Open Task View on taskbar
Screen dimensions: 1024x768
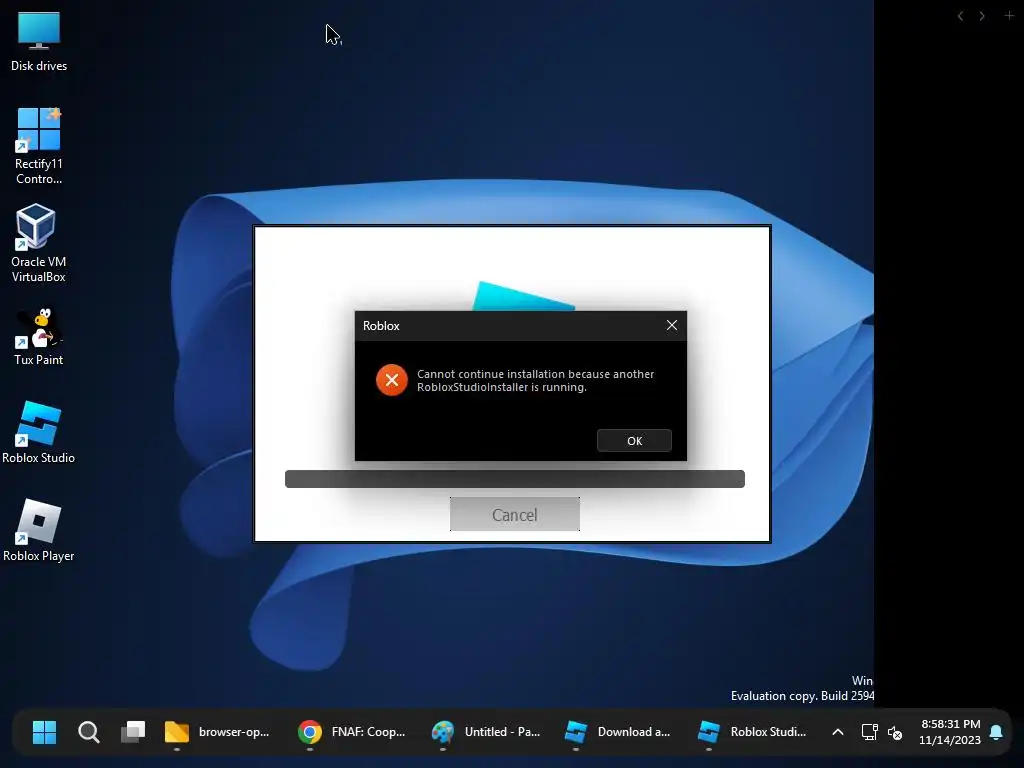133,732
